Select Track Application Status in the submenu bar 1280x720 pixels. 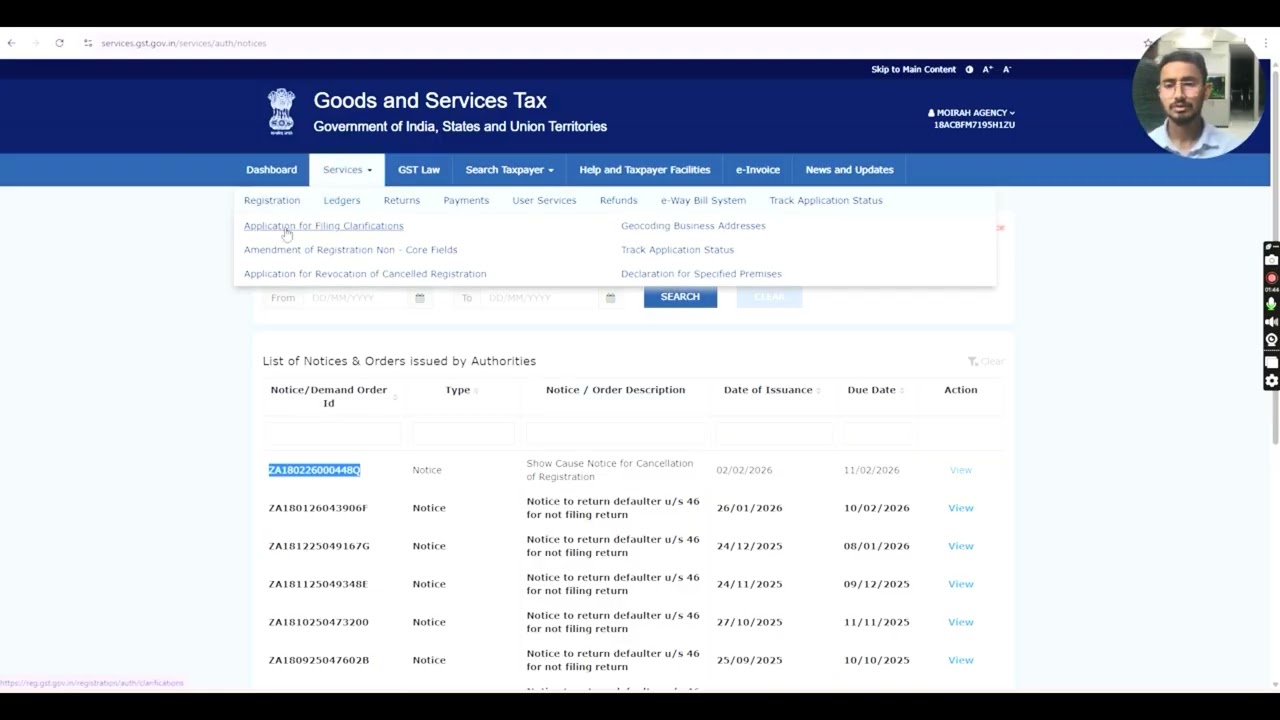[826, 201]
